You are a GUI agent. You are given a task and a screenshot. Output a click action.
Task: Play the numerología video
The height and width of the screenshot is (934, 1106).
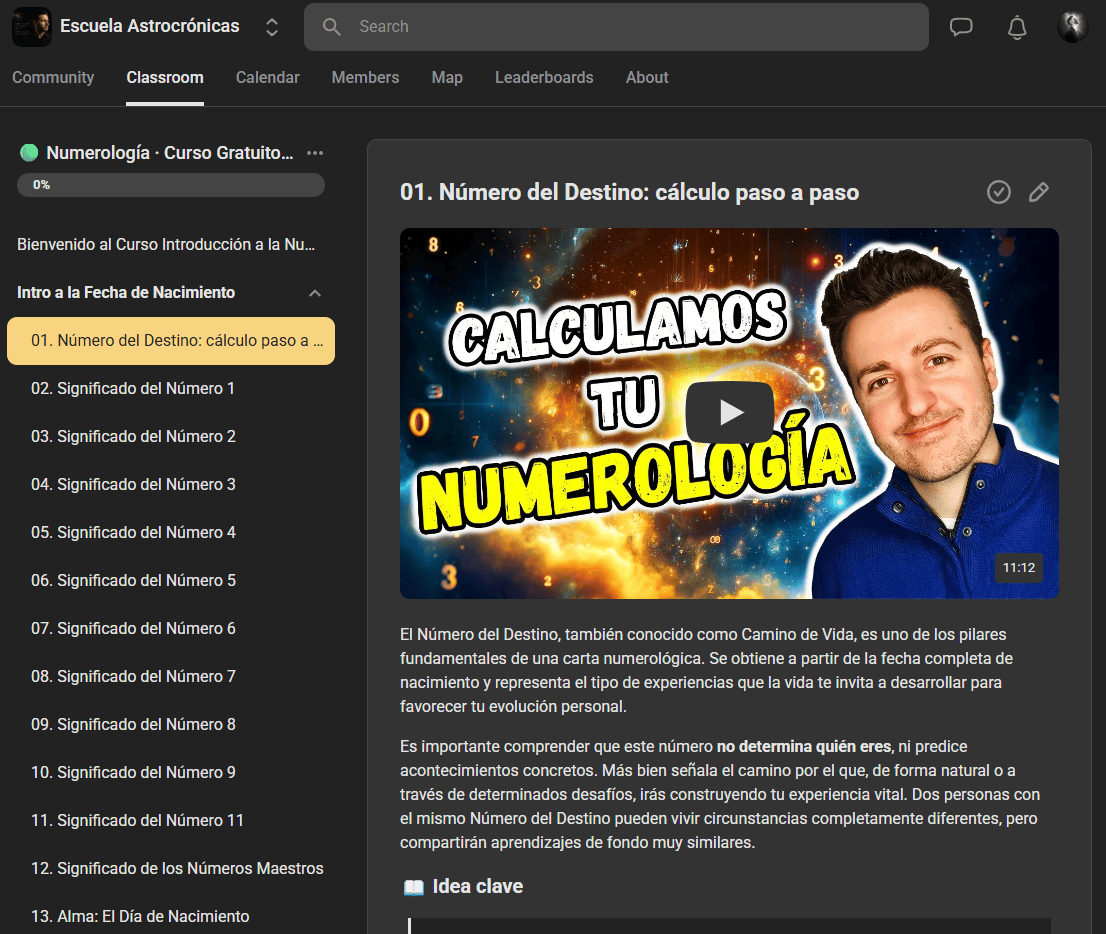coord(729,412)
